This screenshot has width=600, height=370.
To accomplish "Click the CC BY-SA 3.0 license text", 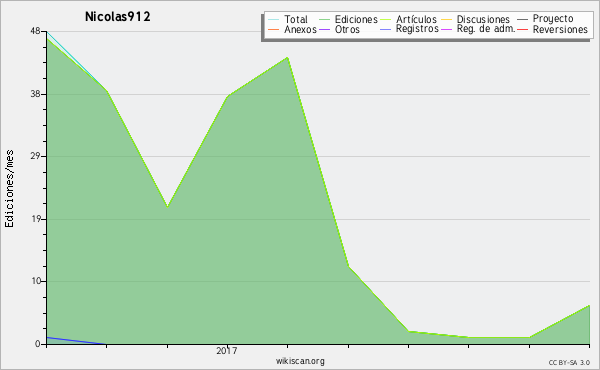I will click(x=569, y=363).
